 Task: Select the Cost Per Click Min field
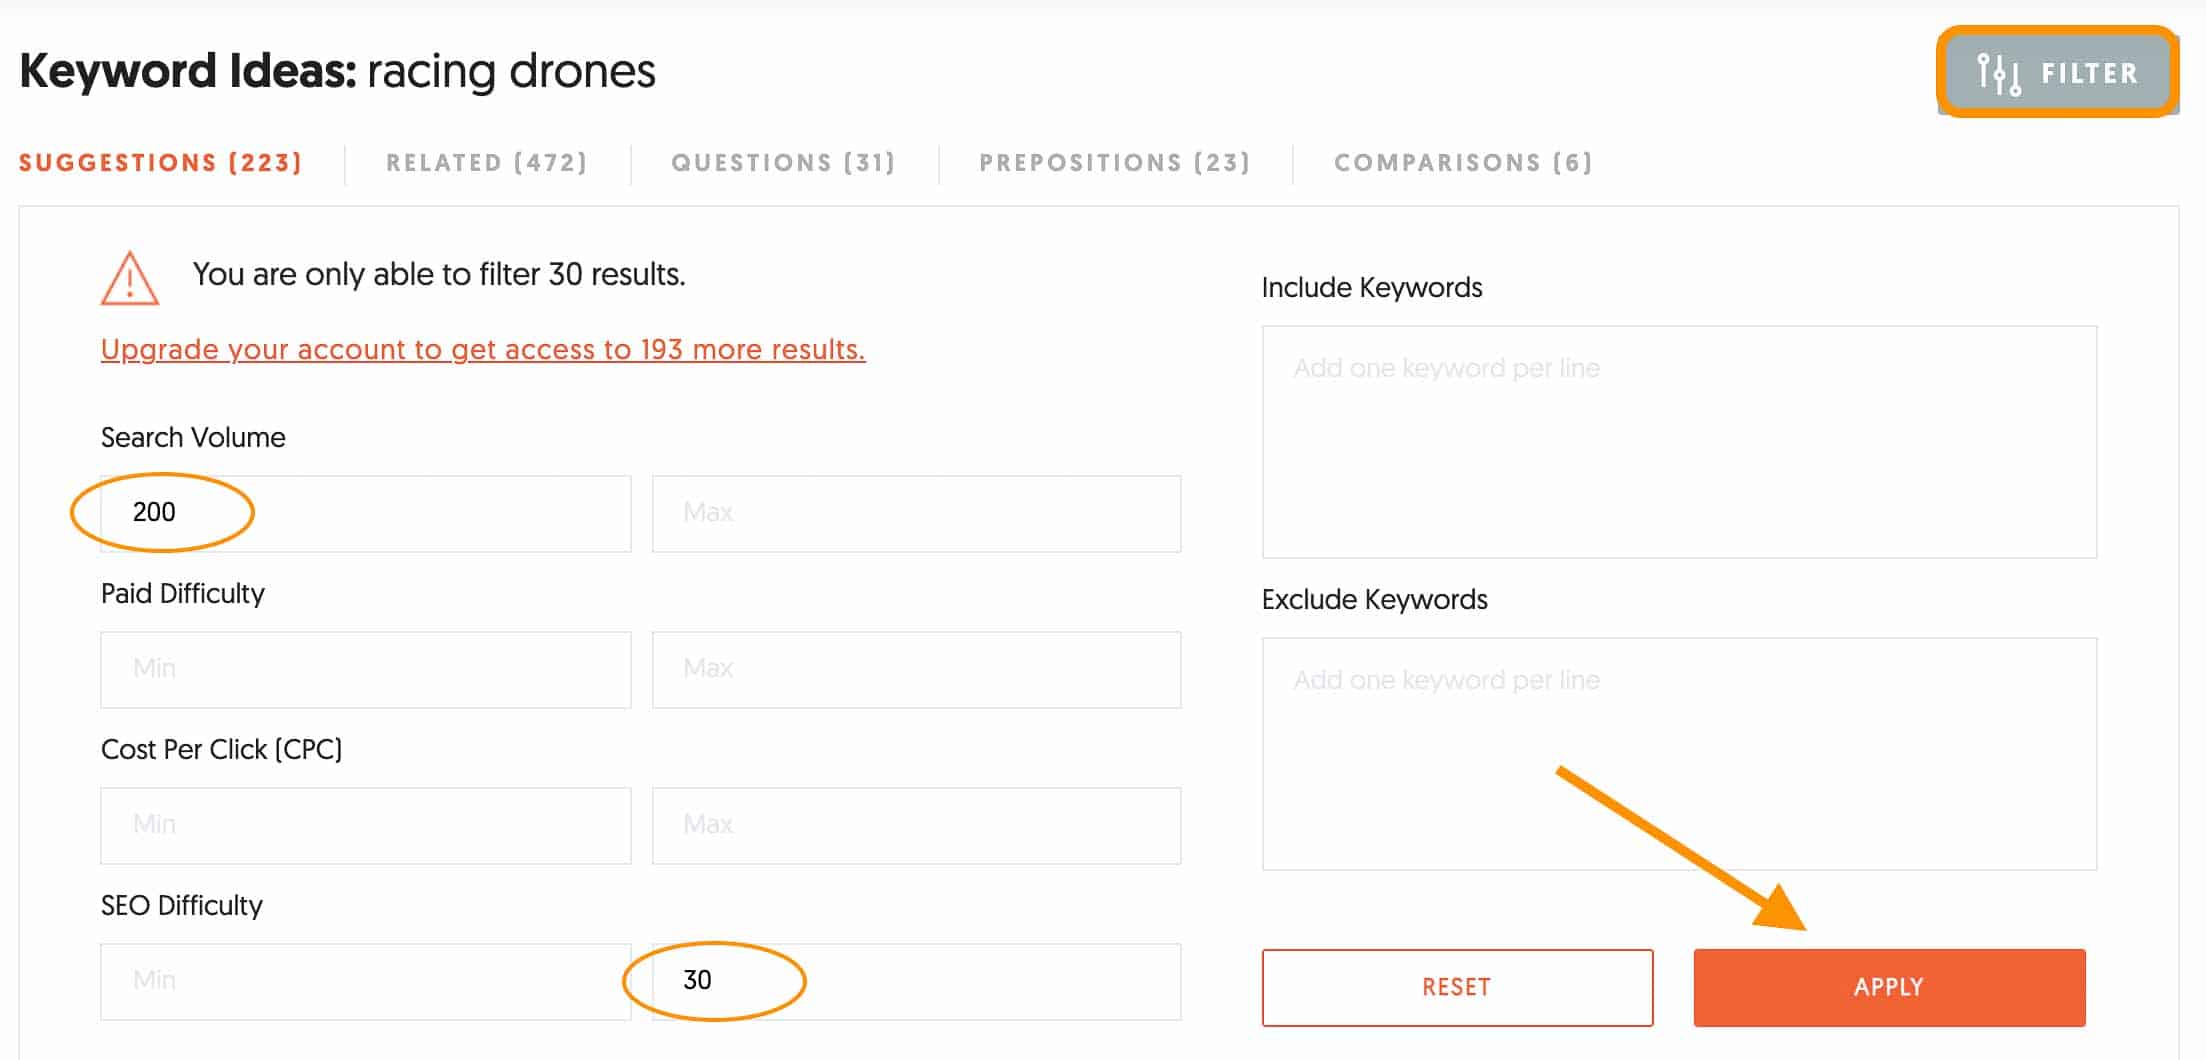365,825
